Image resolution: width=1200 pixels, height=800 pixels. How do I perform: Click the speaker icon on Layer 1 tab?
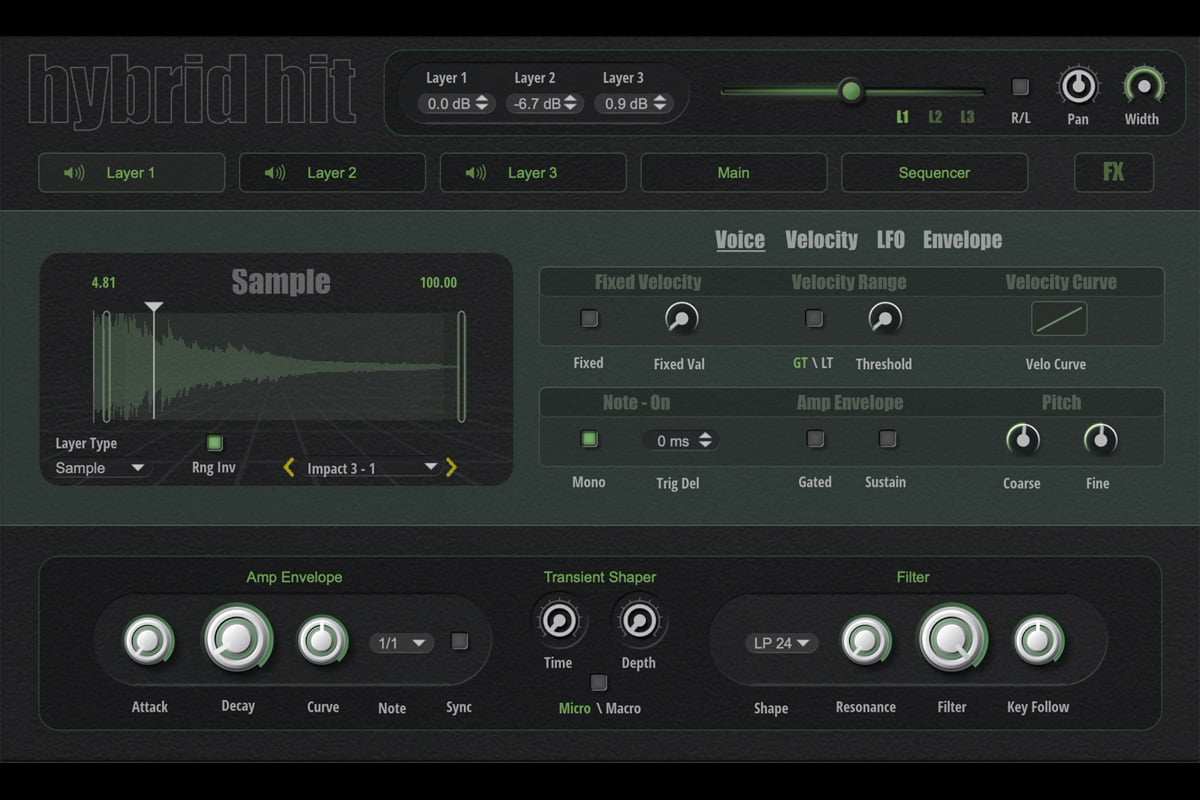pyautogui.click(x=74, y=173)
